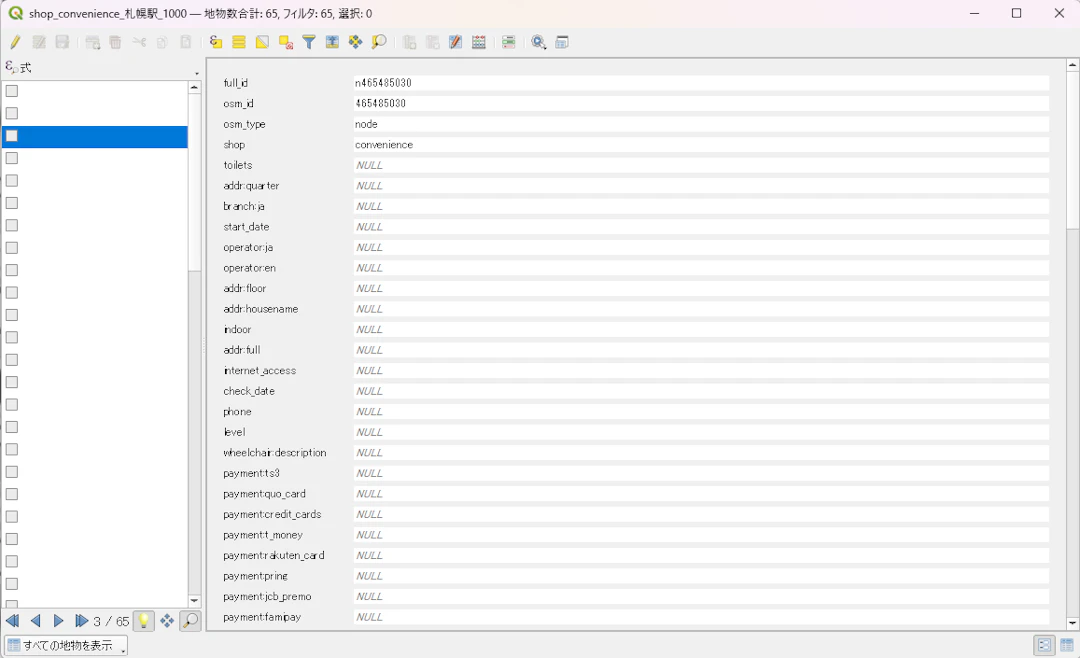Click the NULL field beside toilets
The image size is (1080, 658).
(x=701, y=165)
